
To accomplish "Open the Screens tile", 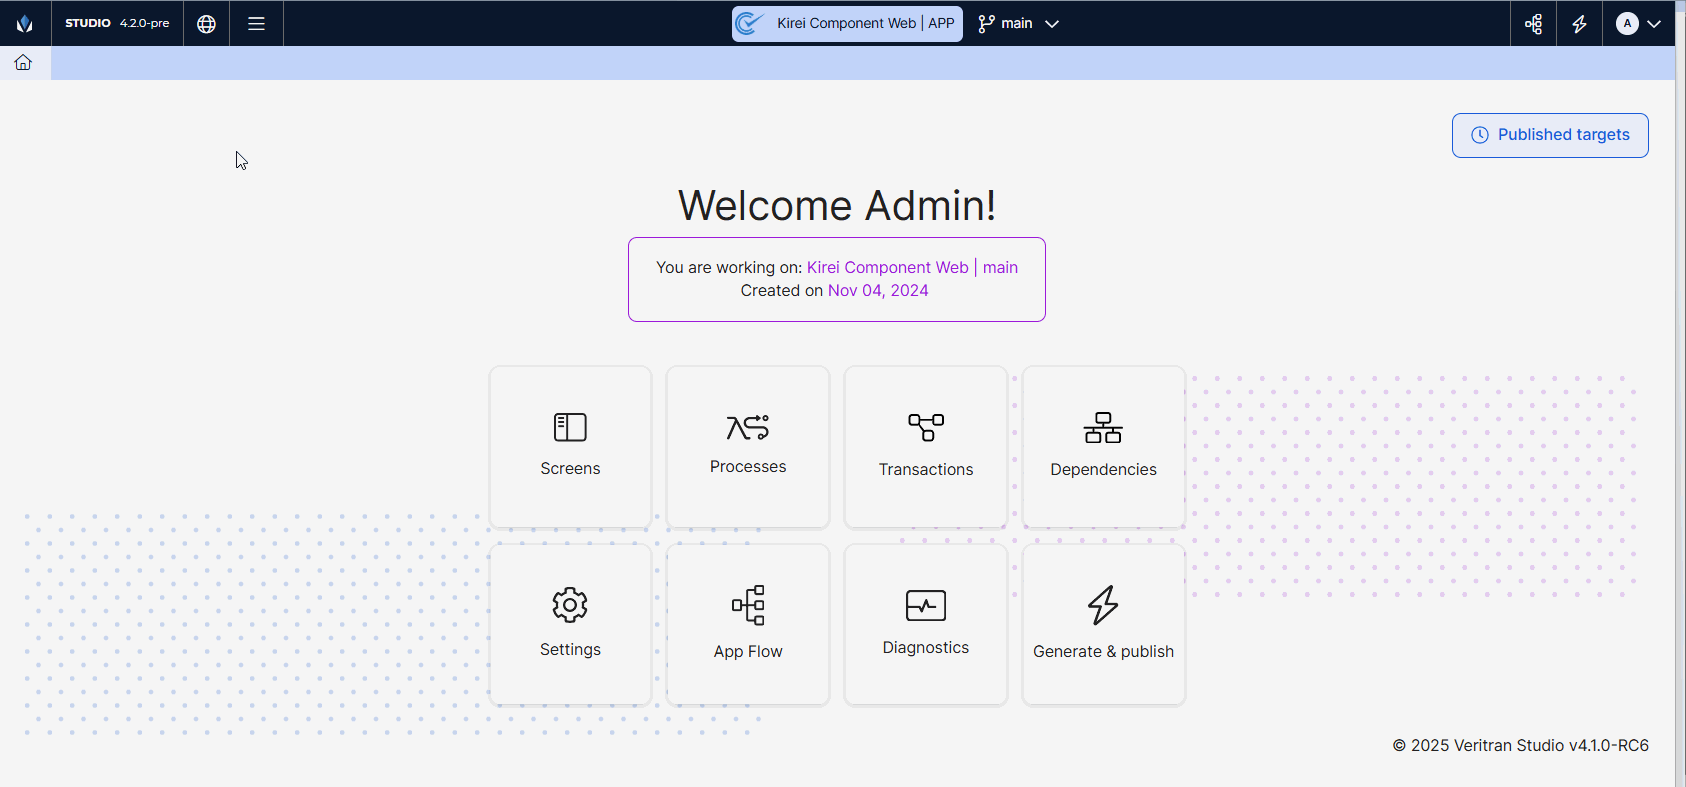I will pos(570,446).
